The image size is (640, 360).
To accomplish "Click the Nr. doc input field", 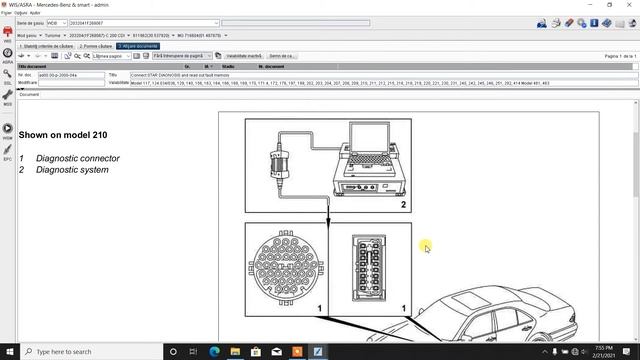I will [x=71, y=75].
